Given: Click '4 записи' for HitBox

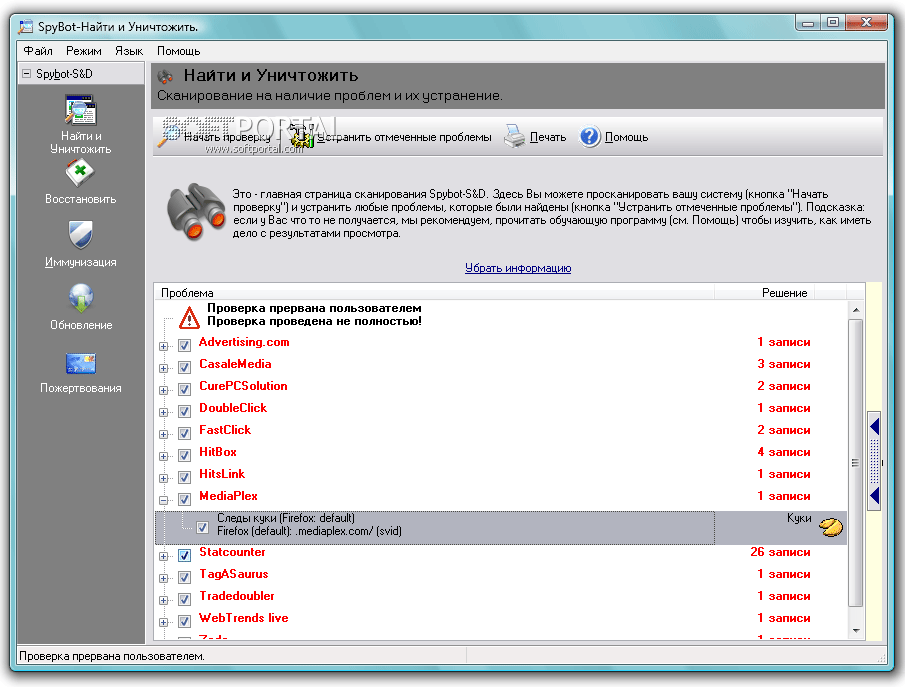Looking at the screenshot, I should click(784, 451).
